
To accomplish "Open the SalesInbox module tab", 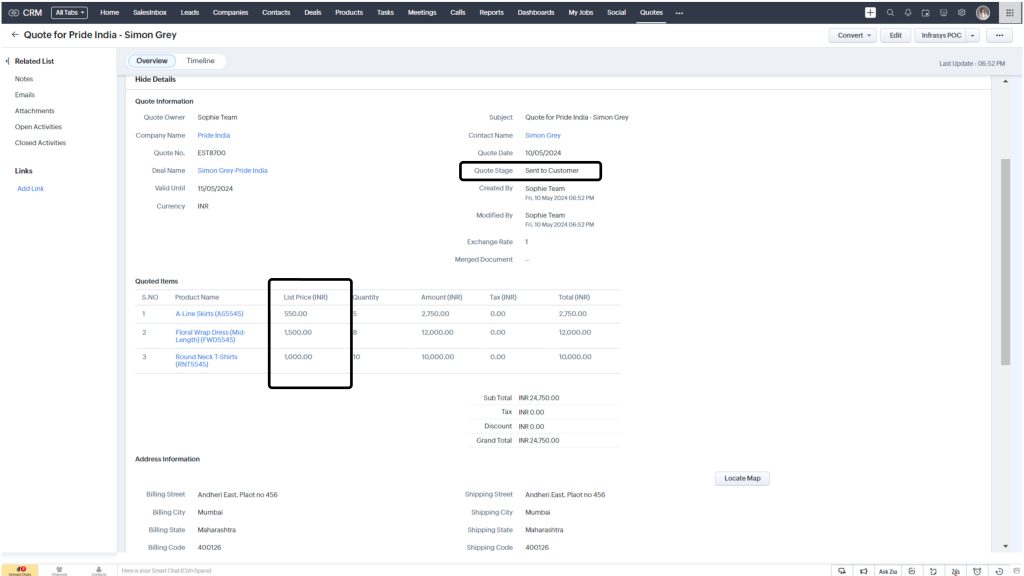I will point(150,12).
